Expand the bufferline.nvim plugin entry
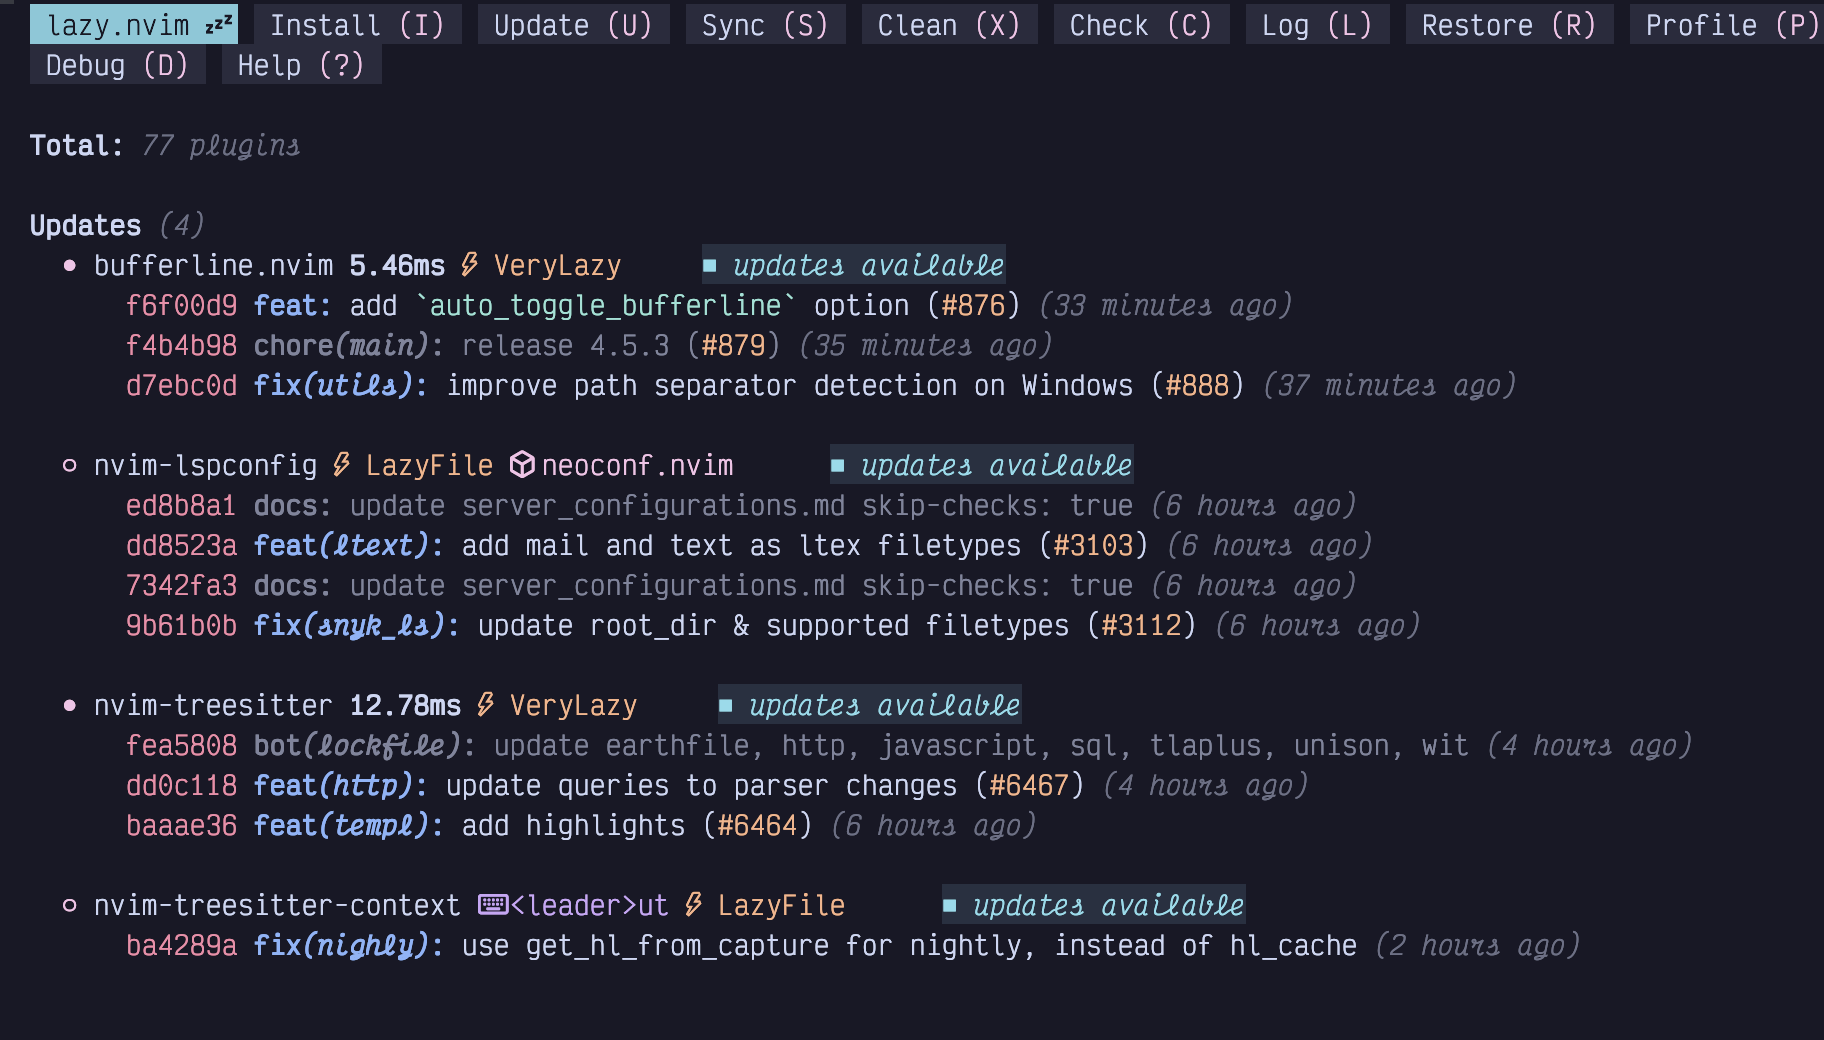The width and height of the screenshot is (1824, 1040). coord(213,265)
